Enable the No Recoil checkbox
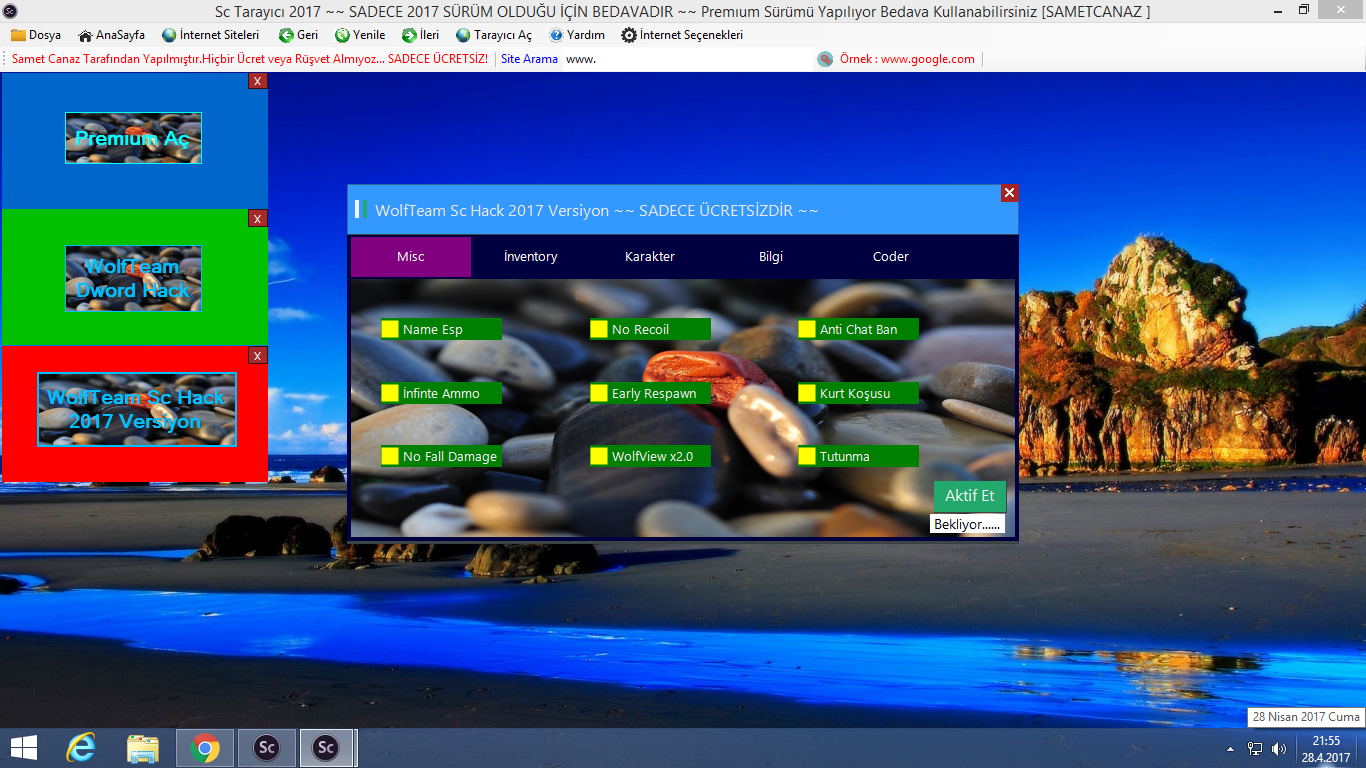The width and height of the screenshot is (1366, 768). pyautogui.click(x=599, y=329)
